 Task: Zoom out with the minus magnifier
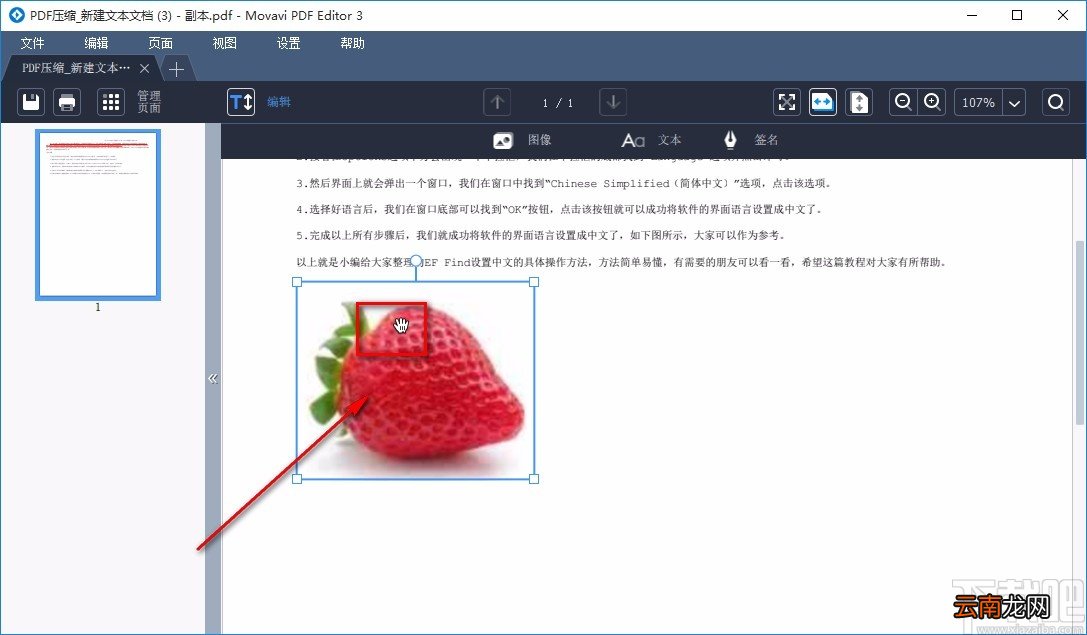click(x=903, y=103)
